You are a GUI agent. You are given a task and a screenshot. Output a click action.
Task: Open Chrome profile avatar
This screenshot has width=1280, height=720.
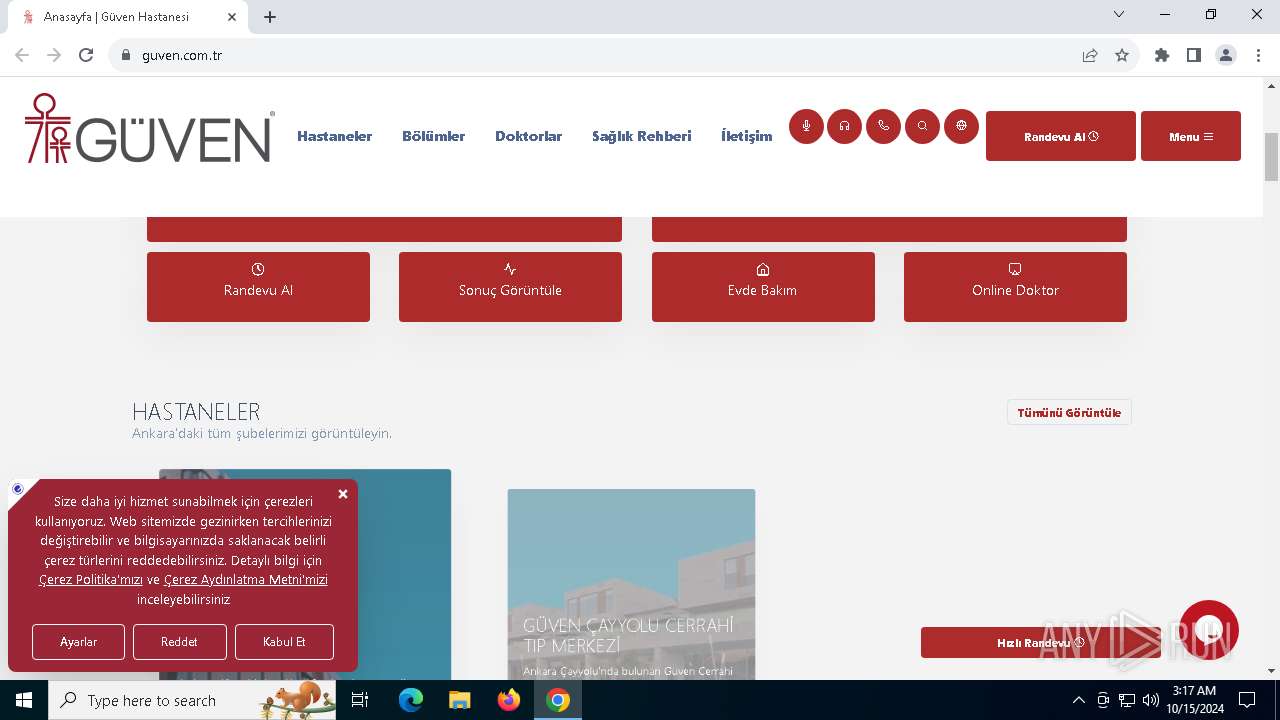(x=1226, y=55)
